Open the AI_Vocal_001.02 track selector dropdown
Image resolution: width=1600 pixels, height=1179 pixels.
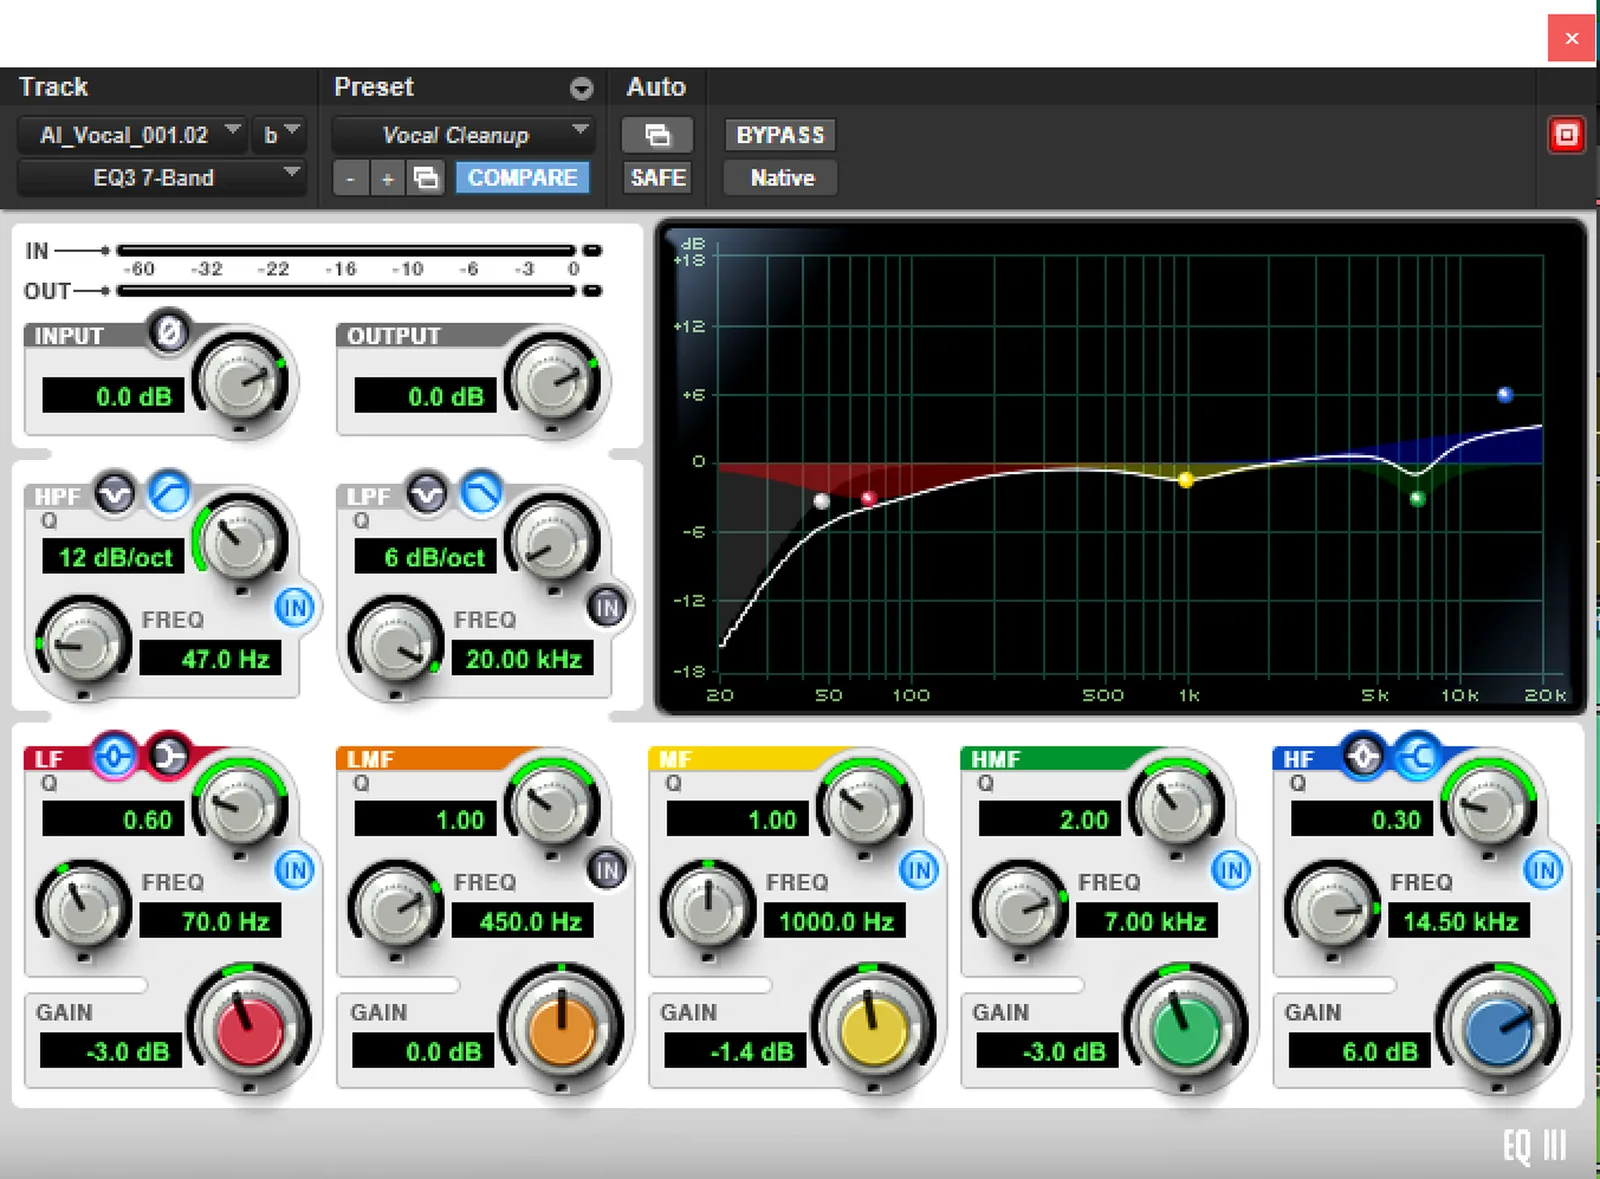click(132, 135)
